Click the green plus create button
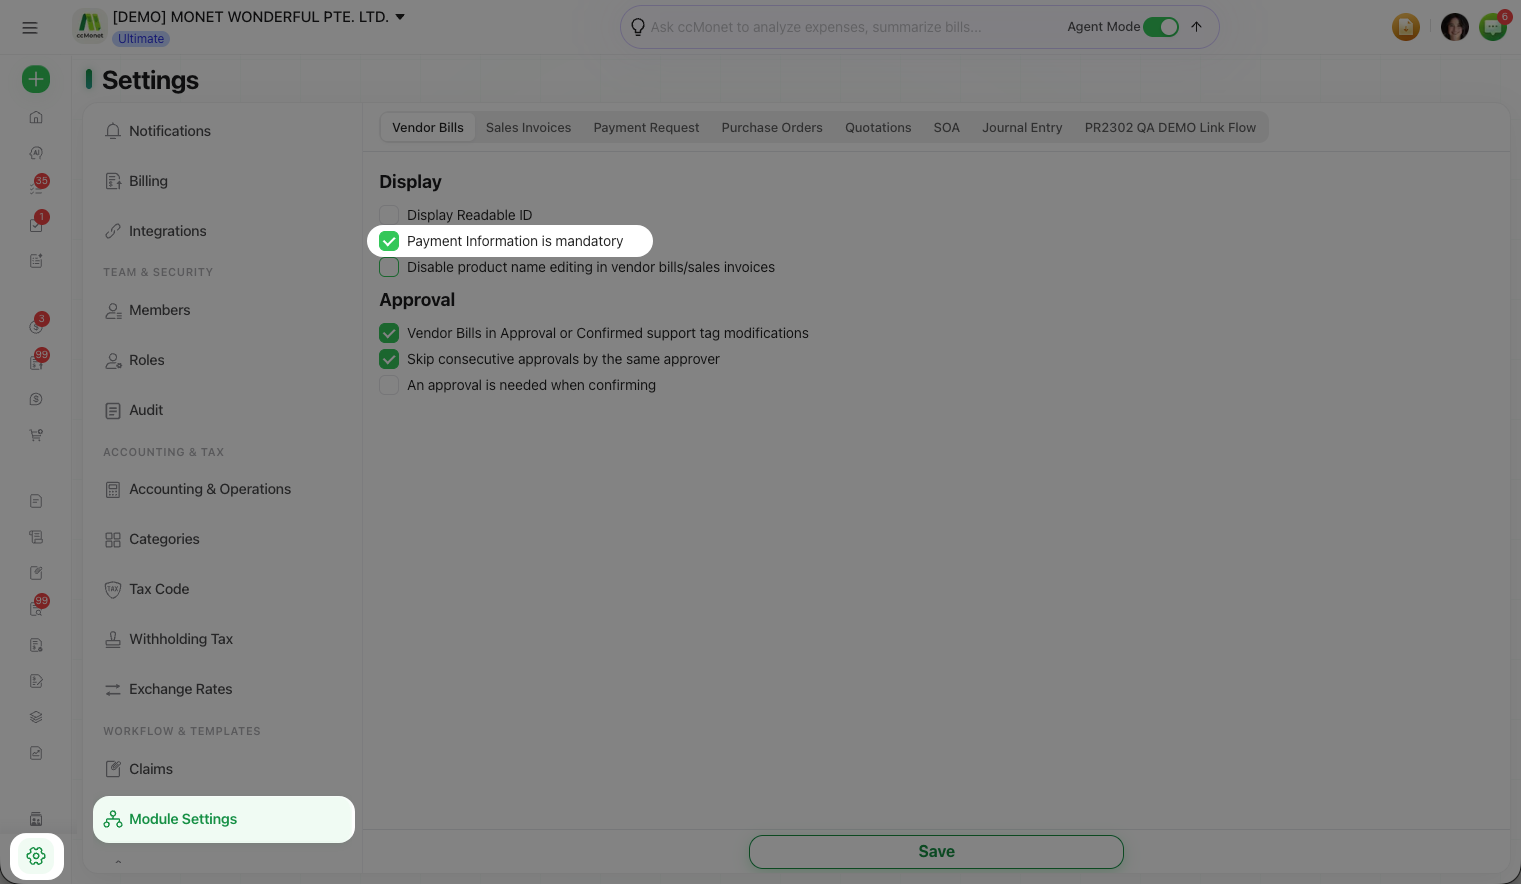 coord(36,79)
